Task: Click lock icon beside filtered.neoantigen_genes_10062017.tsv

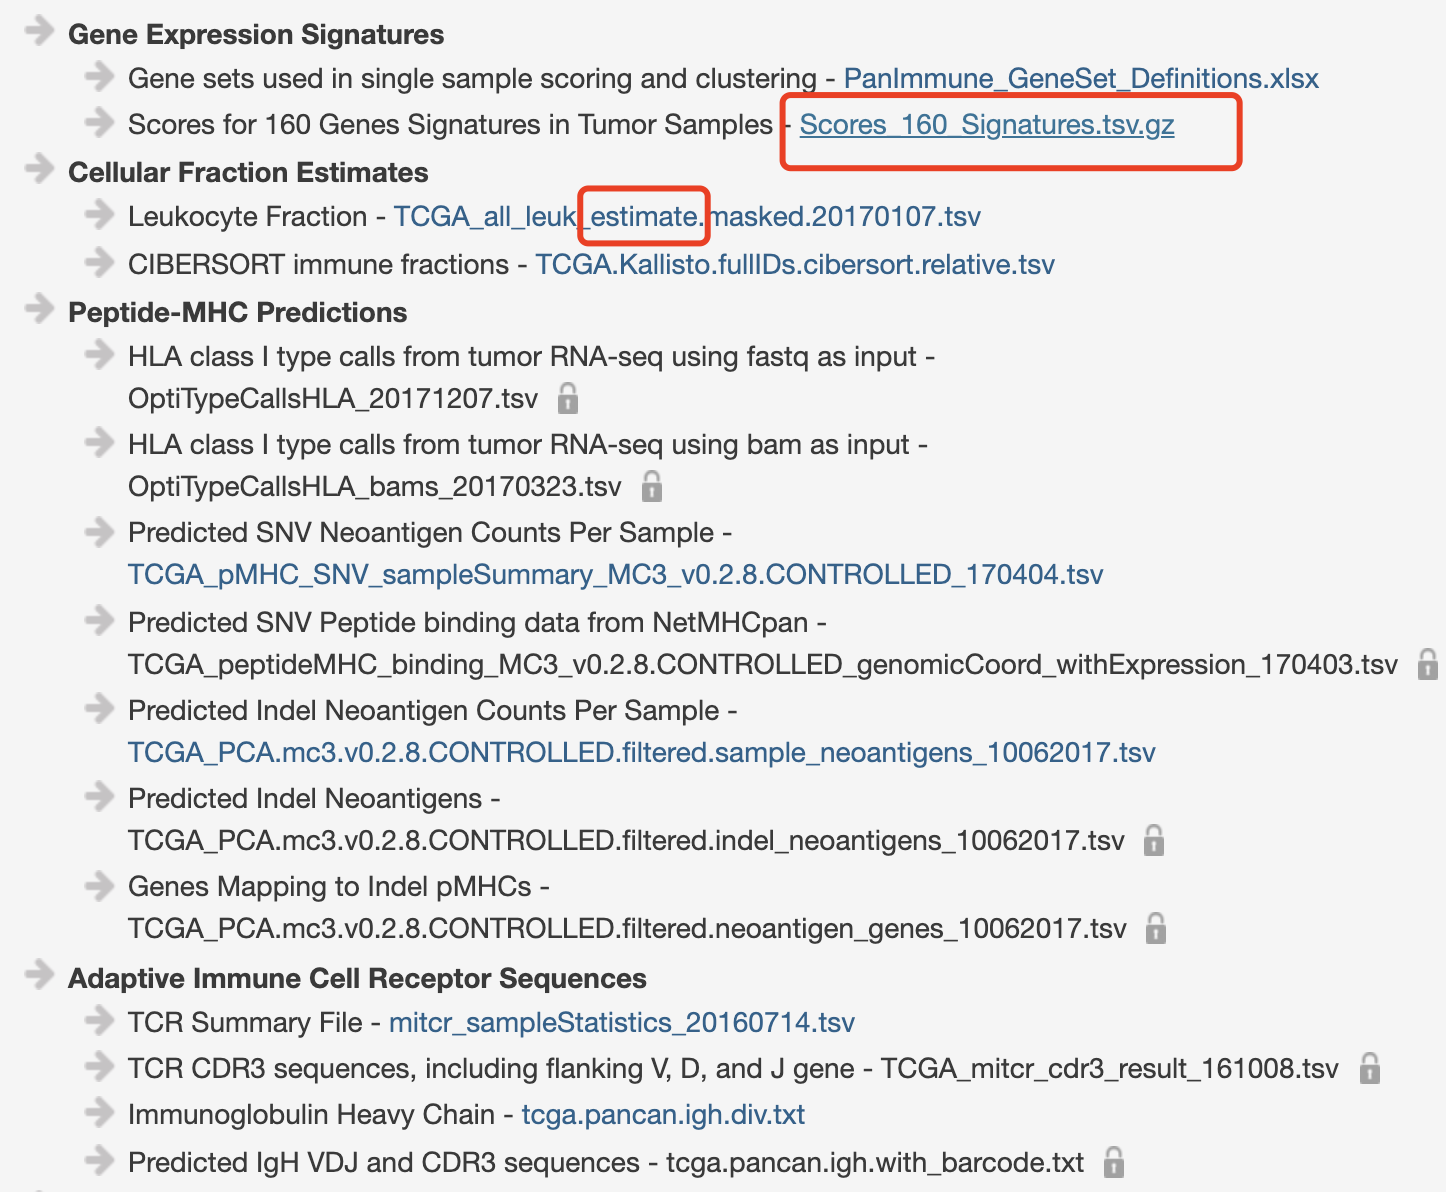Action: tap(1156, 928)
